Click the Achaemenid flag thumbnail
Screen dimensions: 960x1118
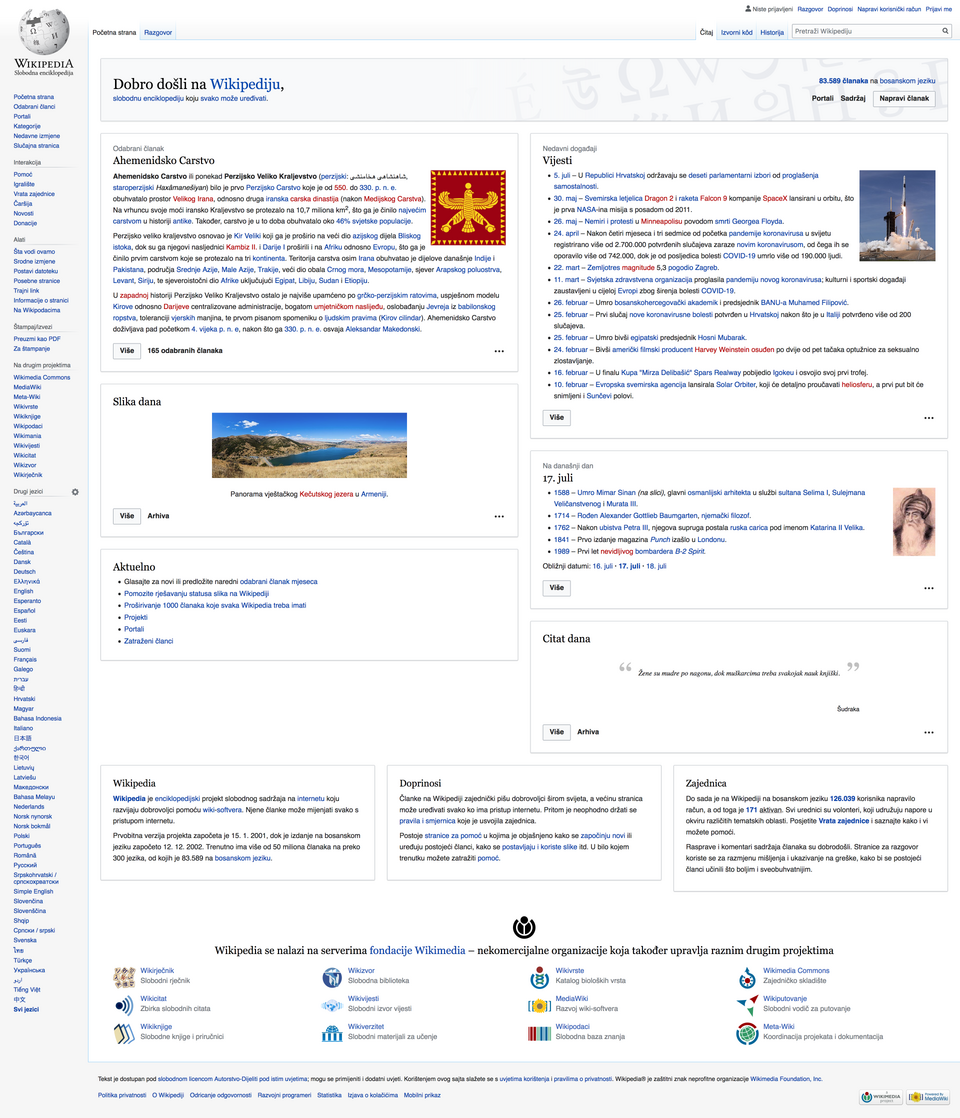[x=468, y=207]
